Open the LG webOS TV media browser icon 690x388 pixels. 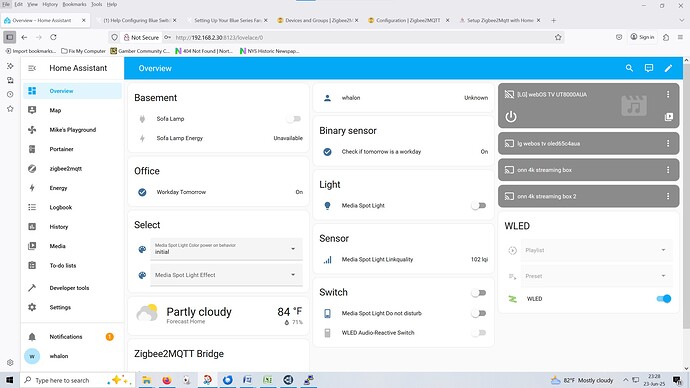(x=668, y=117)
